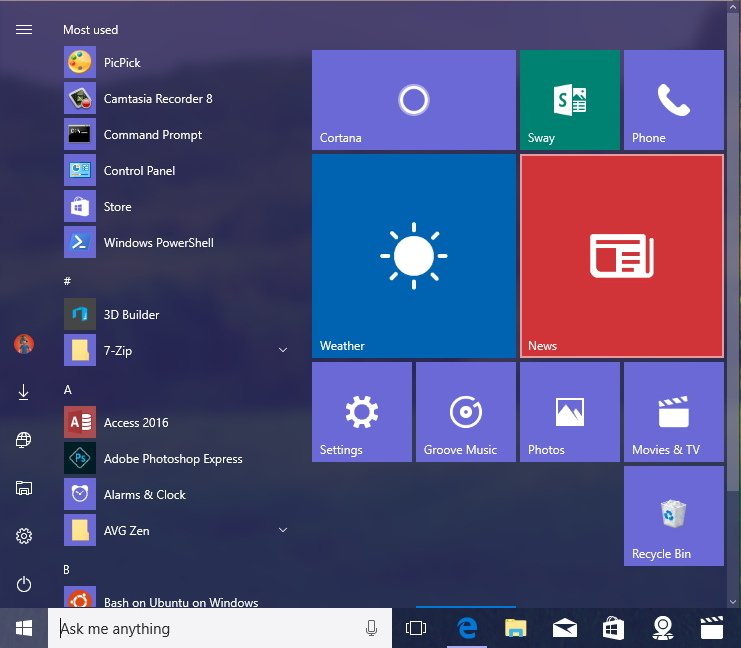Open the Recycle Bin tile
Image resolution: width=741 pixels, height=648 pixels.
(673, 516)
